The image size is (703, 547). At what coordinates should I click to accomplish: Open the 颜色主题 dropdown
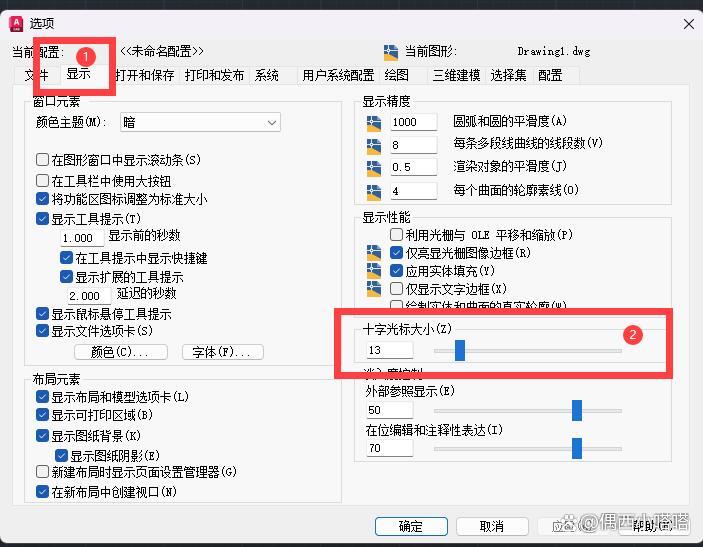pyautogui.click(x=200, y=122)
